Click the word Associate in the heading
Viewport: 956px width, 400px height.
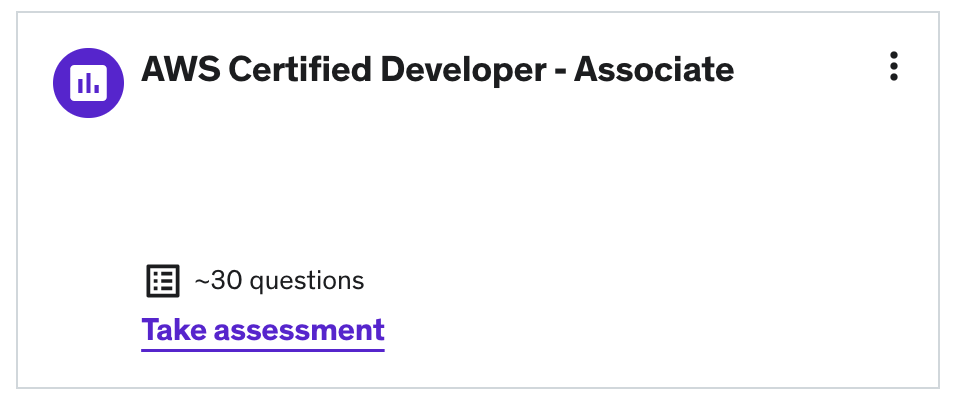tap(653, 69)
